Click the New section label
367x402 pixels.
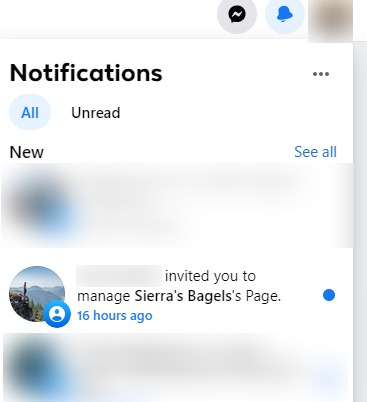pos(27,152)
